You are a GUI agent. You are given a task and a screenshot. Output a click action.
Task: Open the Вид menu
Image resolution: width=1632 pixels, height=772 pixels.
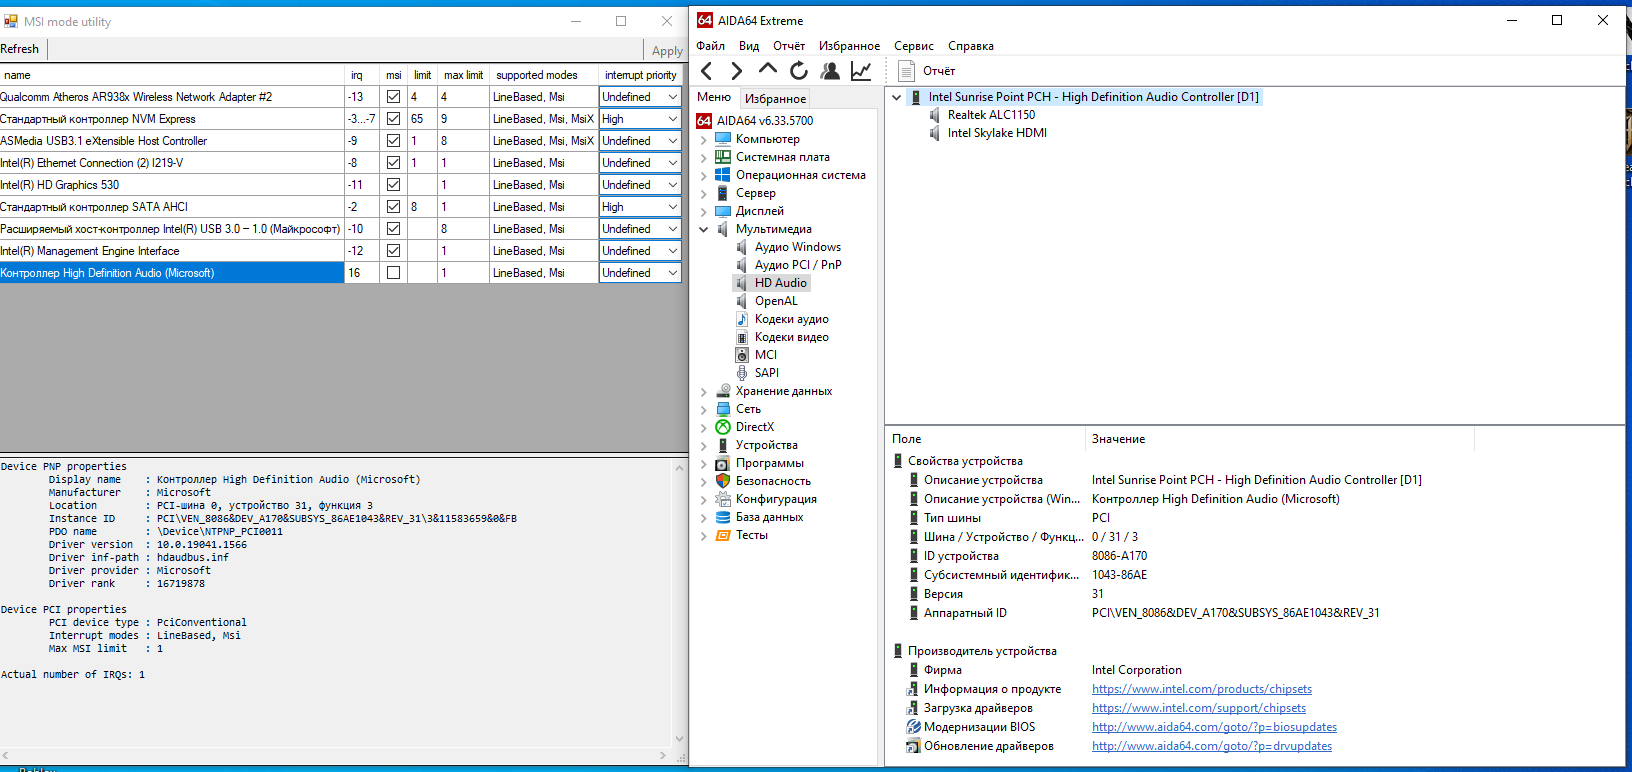click(749, 46)
